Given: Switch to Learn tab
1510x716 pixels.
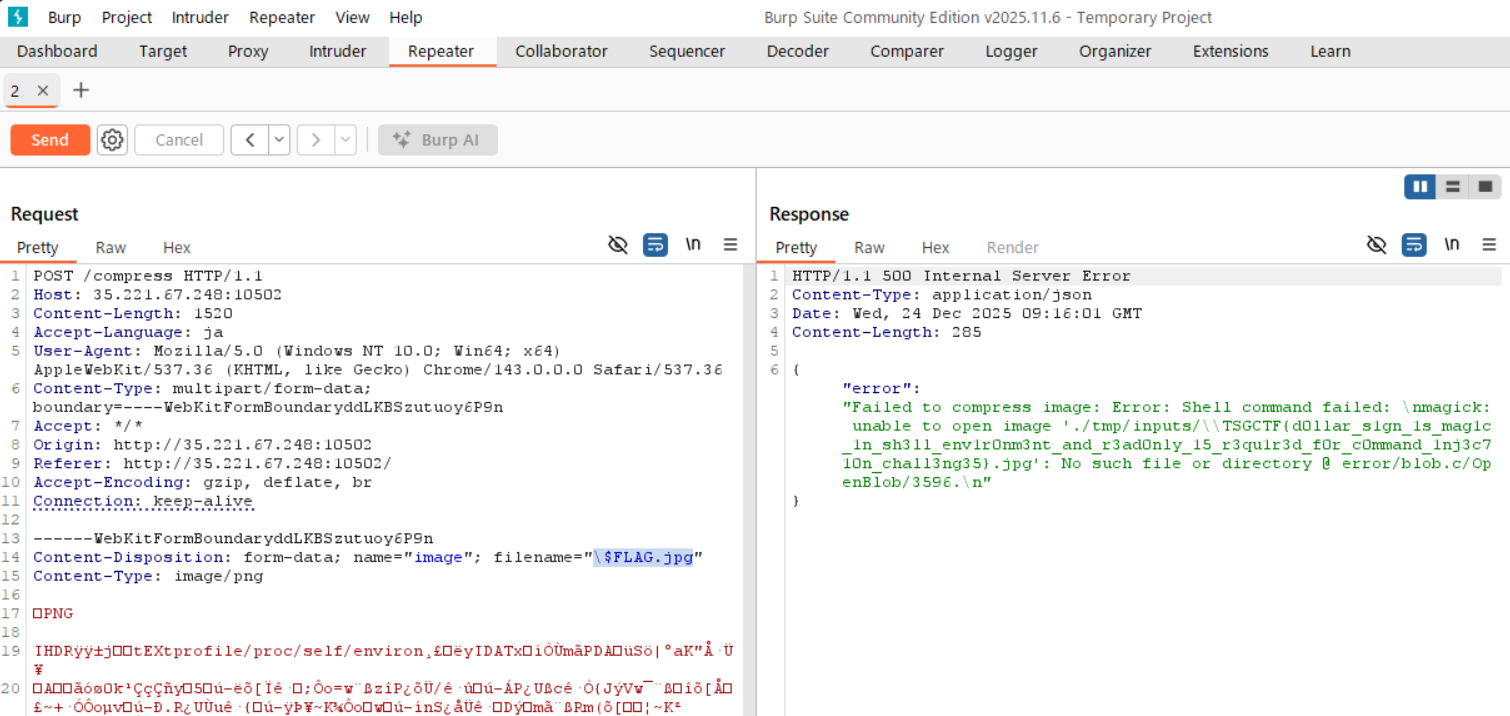Looking at the screenshot, I should coord(1330,51).
